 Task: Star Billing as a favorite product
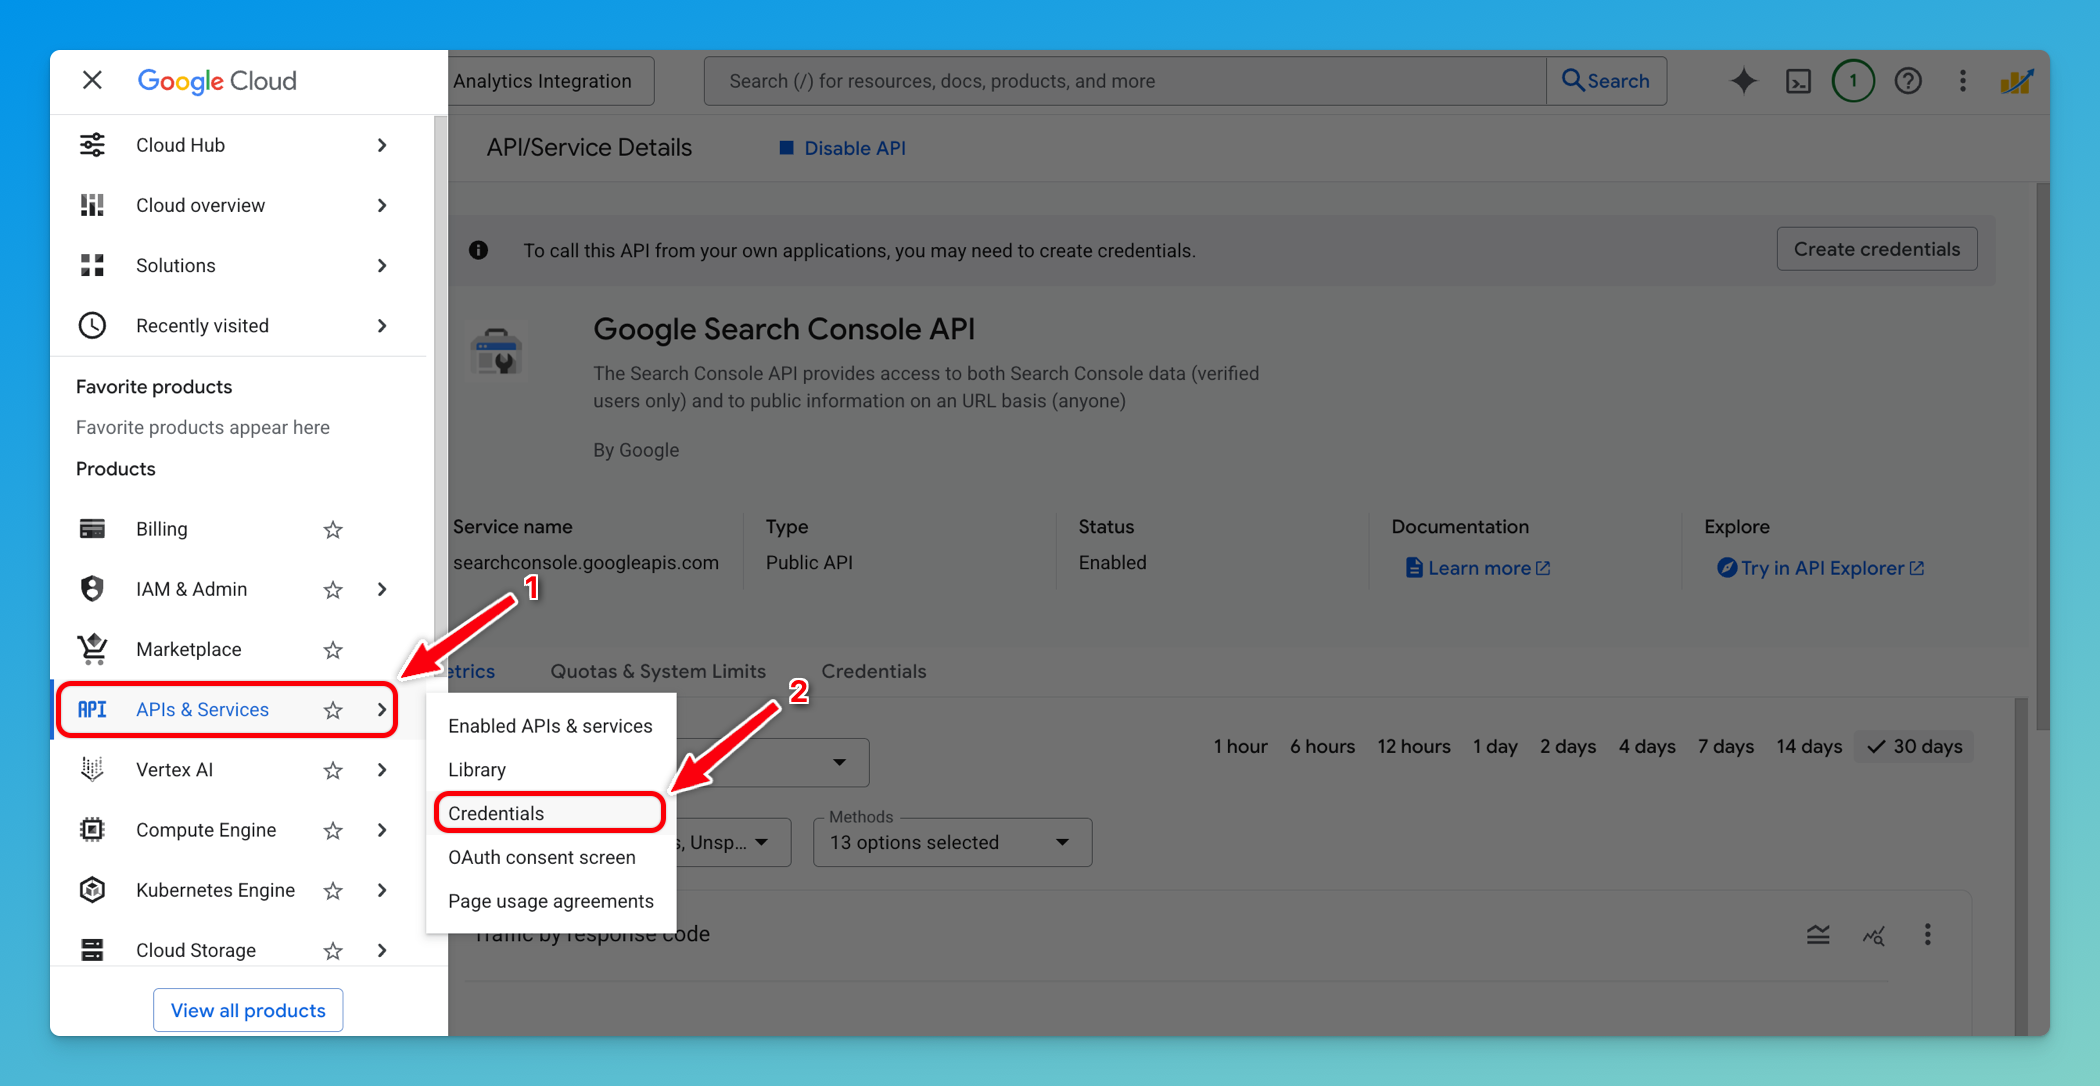tap(332, 529)
